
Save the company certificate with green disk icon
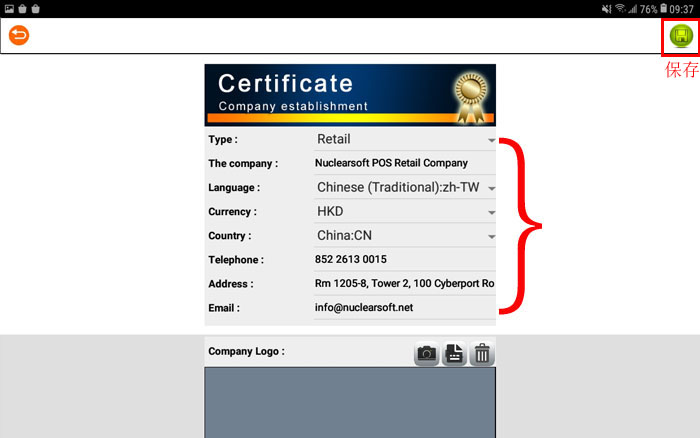pos(681,36)
